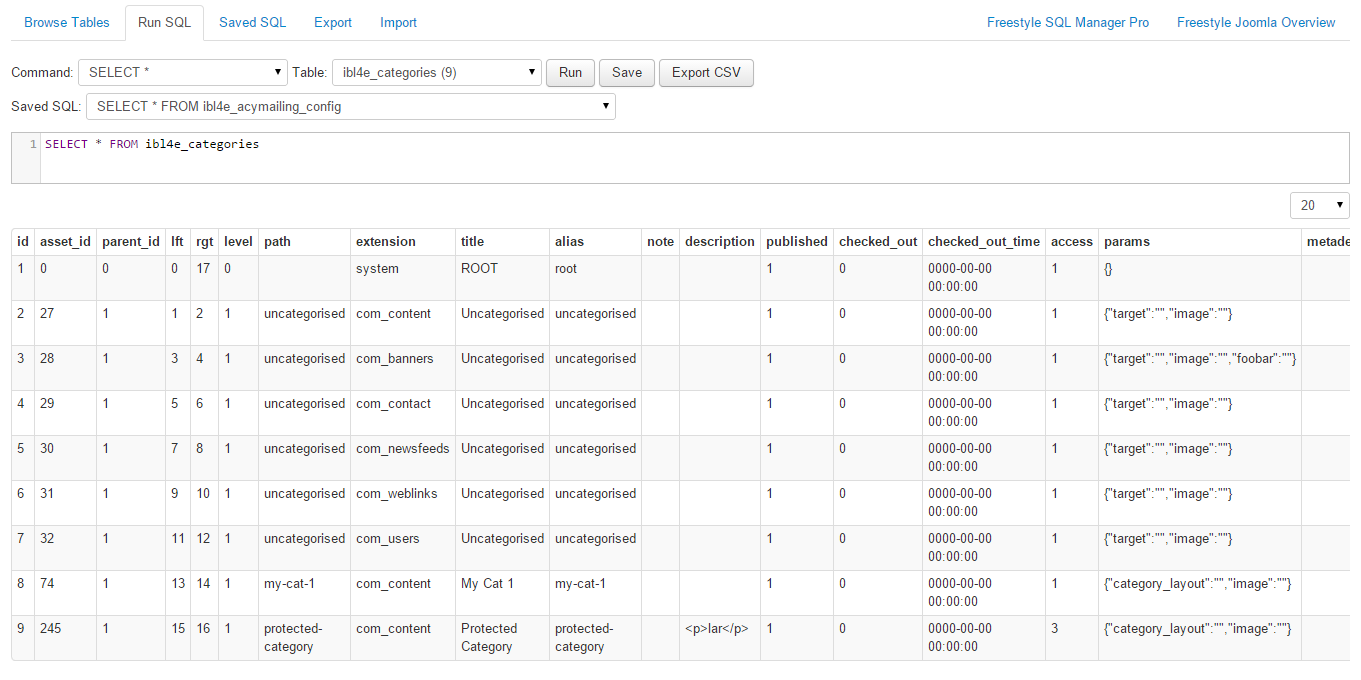The height and width of the screenshot is (680, 1361).
Task: Expand the Saved SQL dropdown
Action: [351, 106]
